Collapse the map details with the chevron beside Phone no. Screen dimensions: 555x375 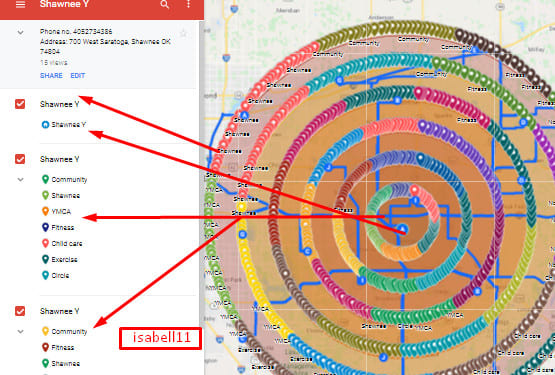(x=21, y=32)
